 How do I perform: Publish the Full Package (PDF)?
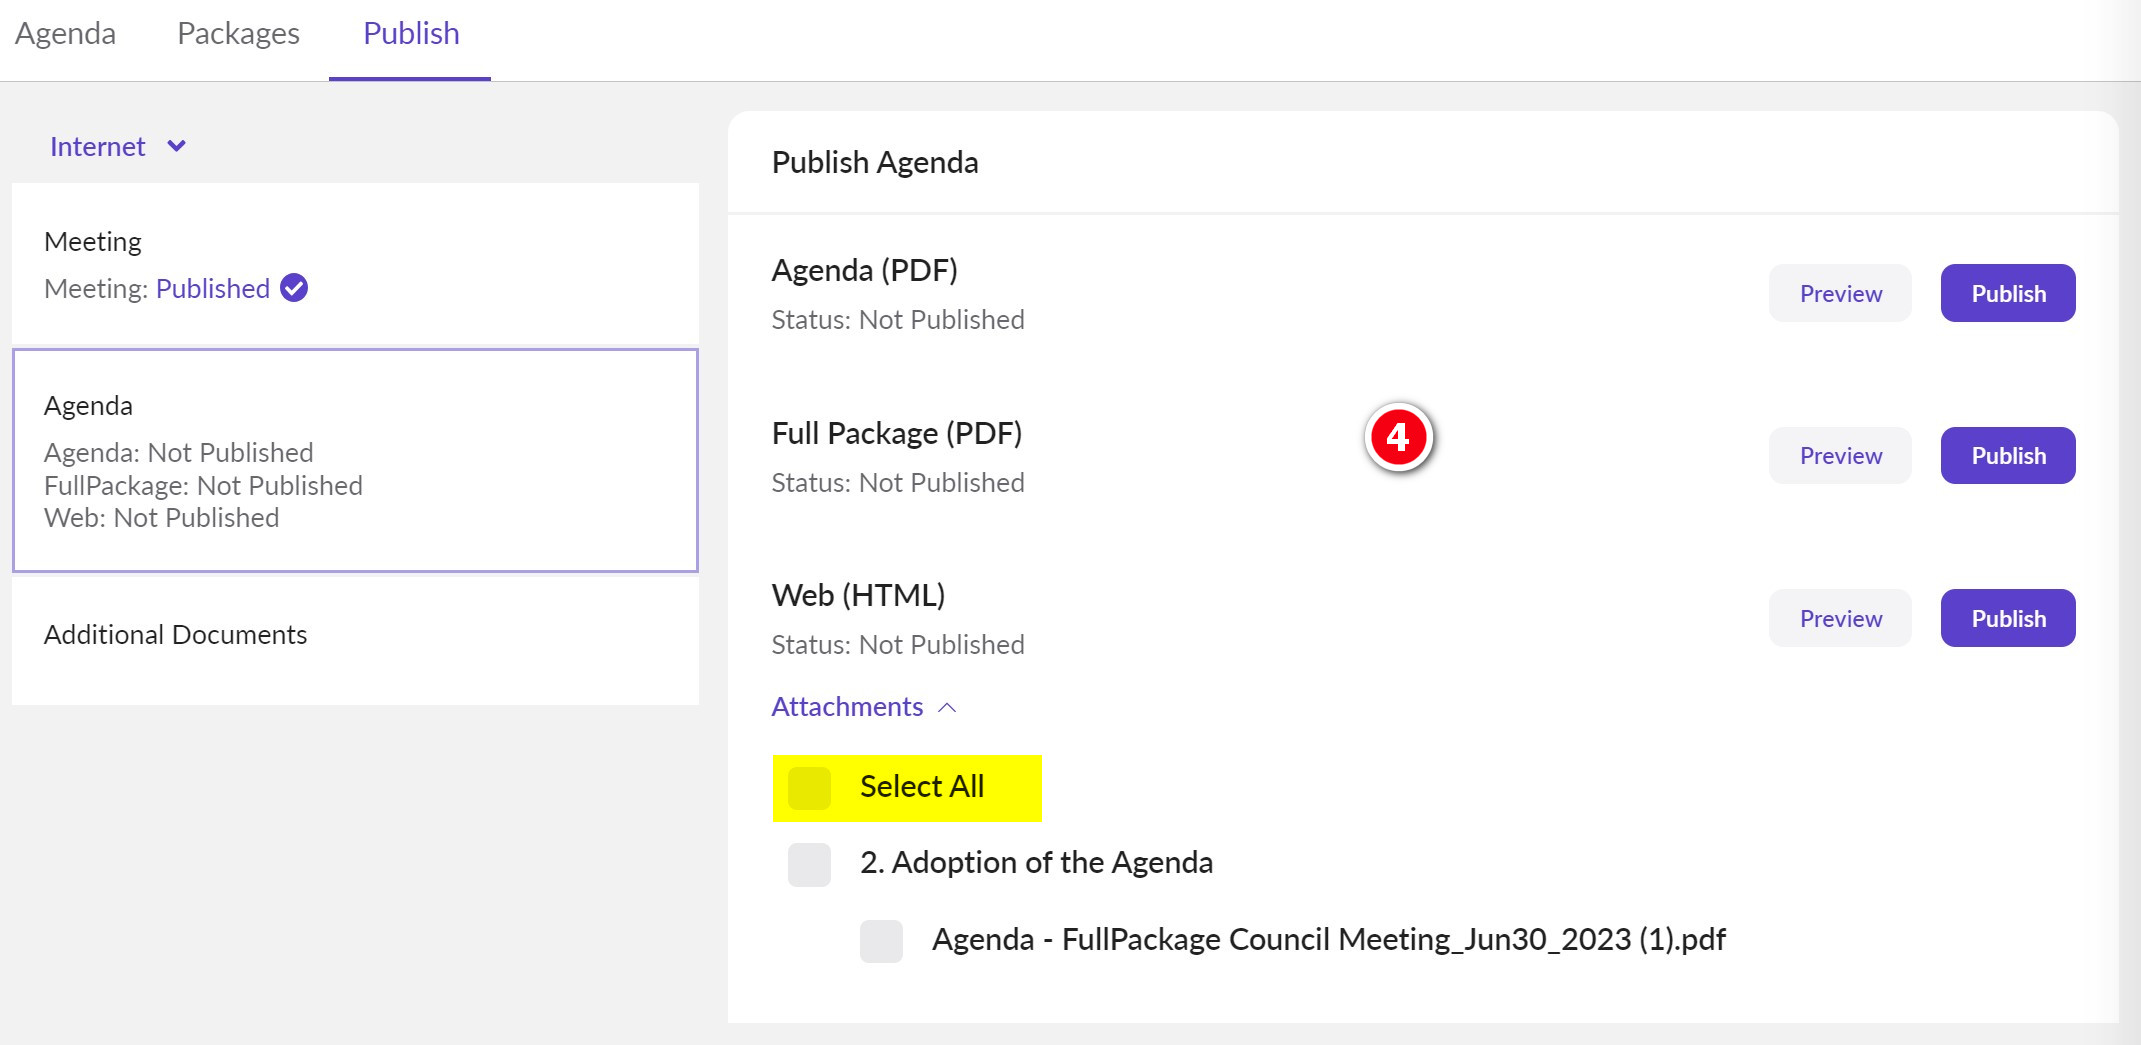[x=2007, y=456]
